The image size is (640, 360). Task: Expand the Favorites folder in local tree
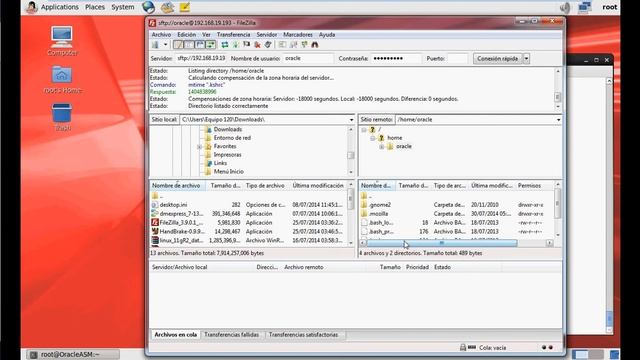200,147
